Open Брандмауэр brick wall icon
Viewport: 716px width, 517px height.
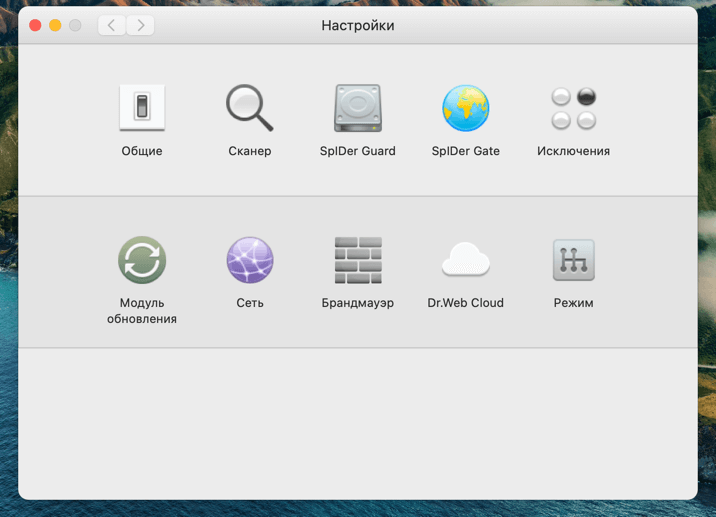358,260
